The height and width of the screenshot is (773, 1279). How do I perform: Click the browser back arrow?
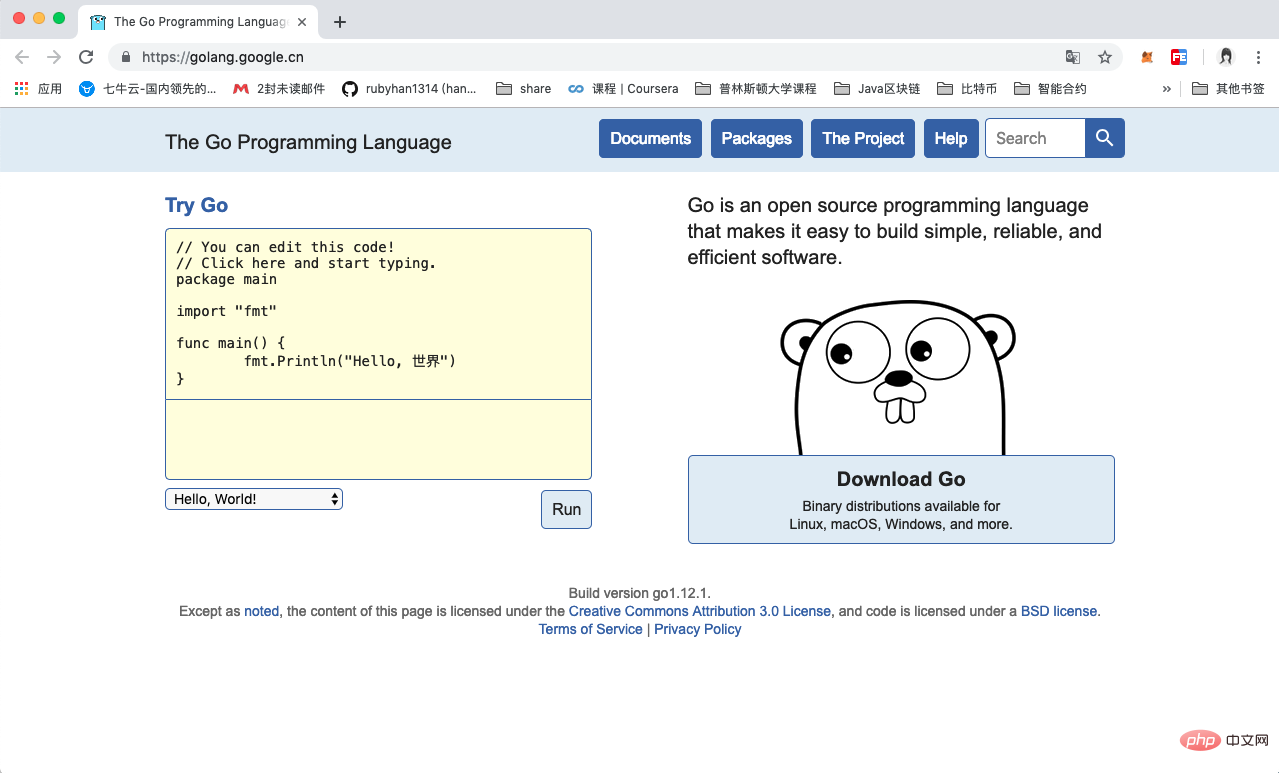pos(22,57)
